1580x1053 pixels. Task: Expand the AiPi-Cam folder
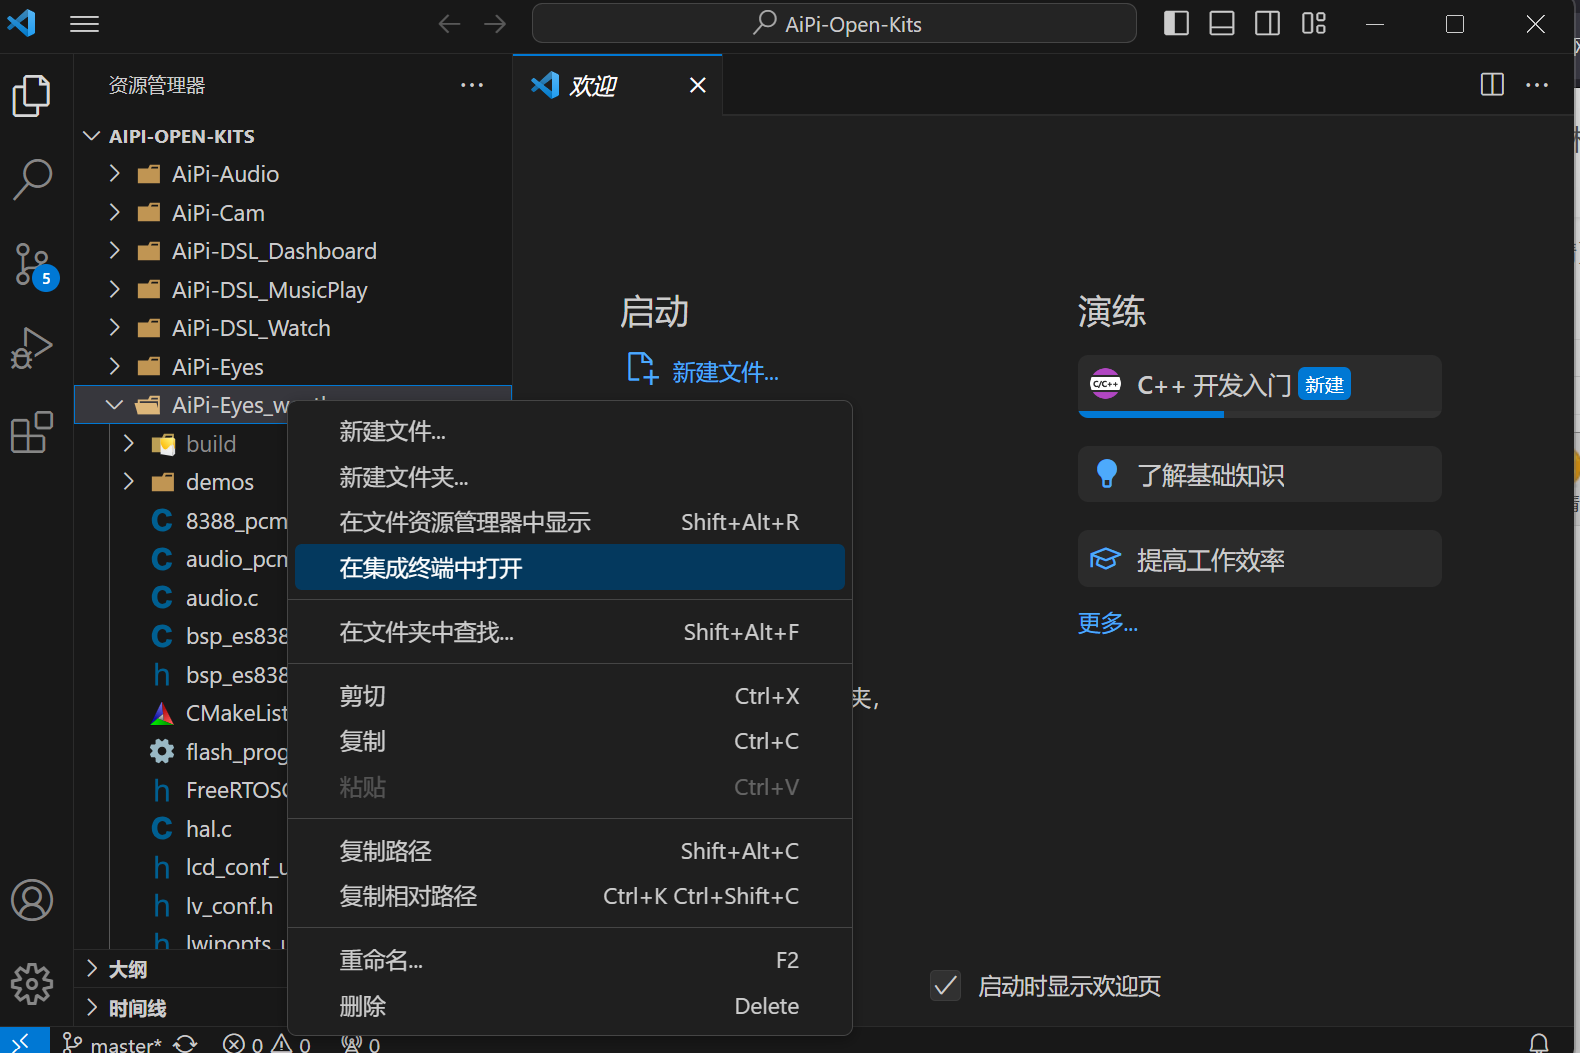pyautogui.click(x=294, y=213)
